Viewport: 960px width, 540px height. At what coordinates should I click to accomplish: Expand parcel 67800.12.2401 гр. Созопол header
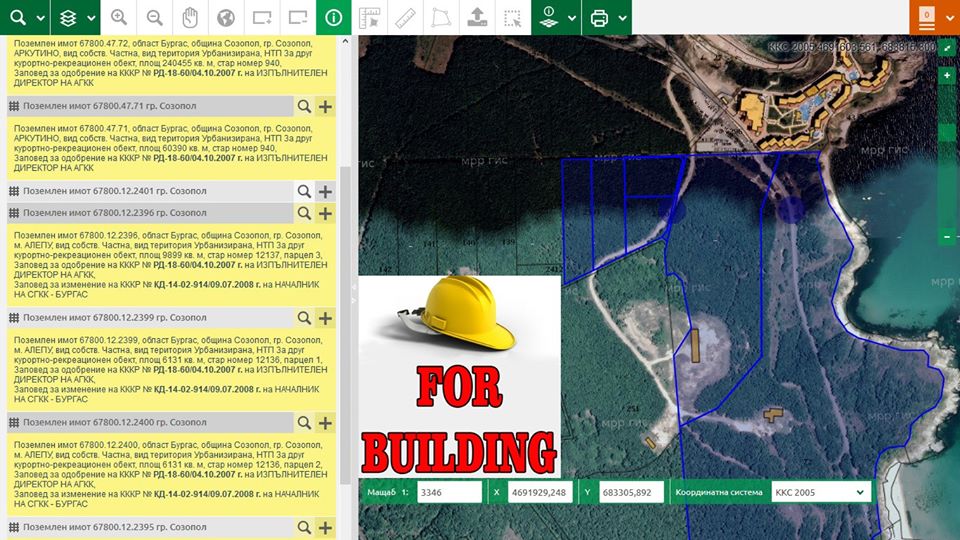point(150,191)
